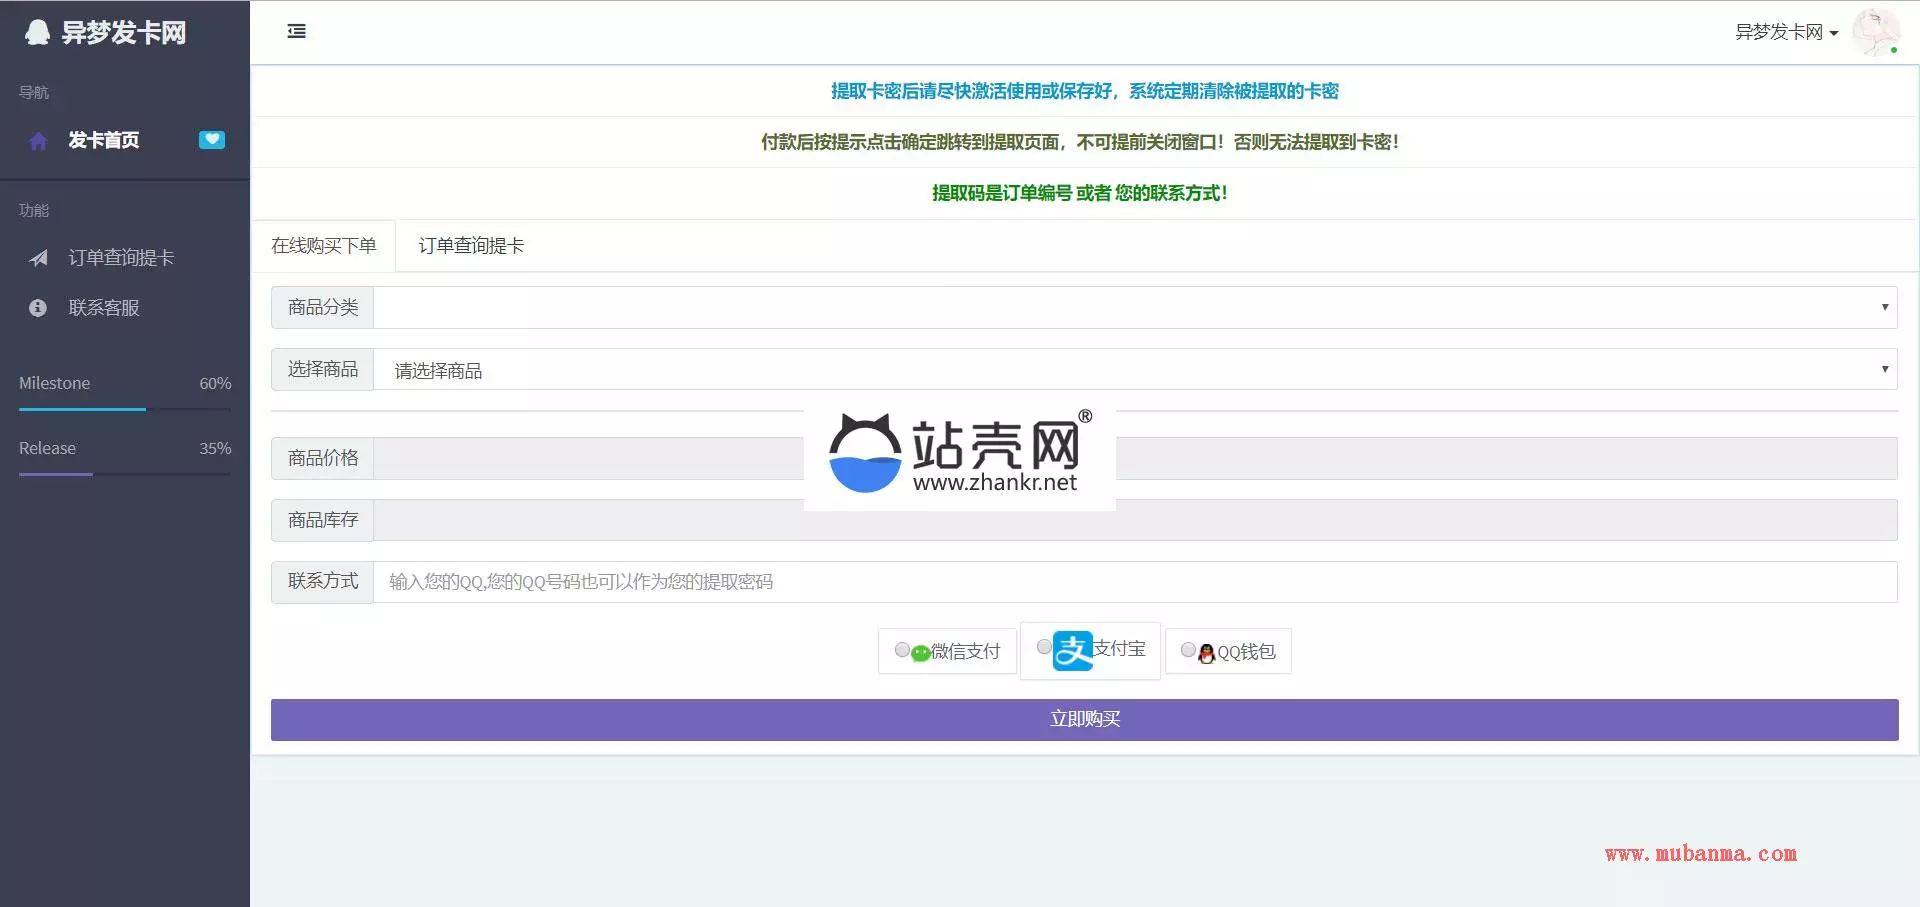Click the paper plane icon for 订单查询提卡
Image resolution: width=1920 pixels, height=907 pixels.
(x=38, y=258)
